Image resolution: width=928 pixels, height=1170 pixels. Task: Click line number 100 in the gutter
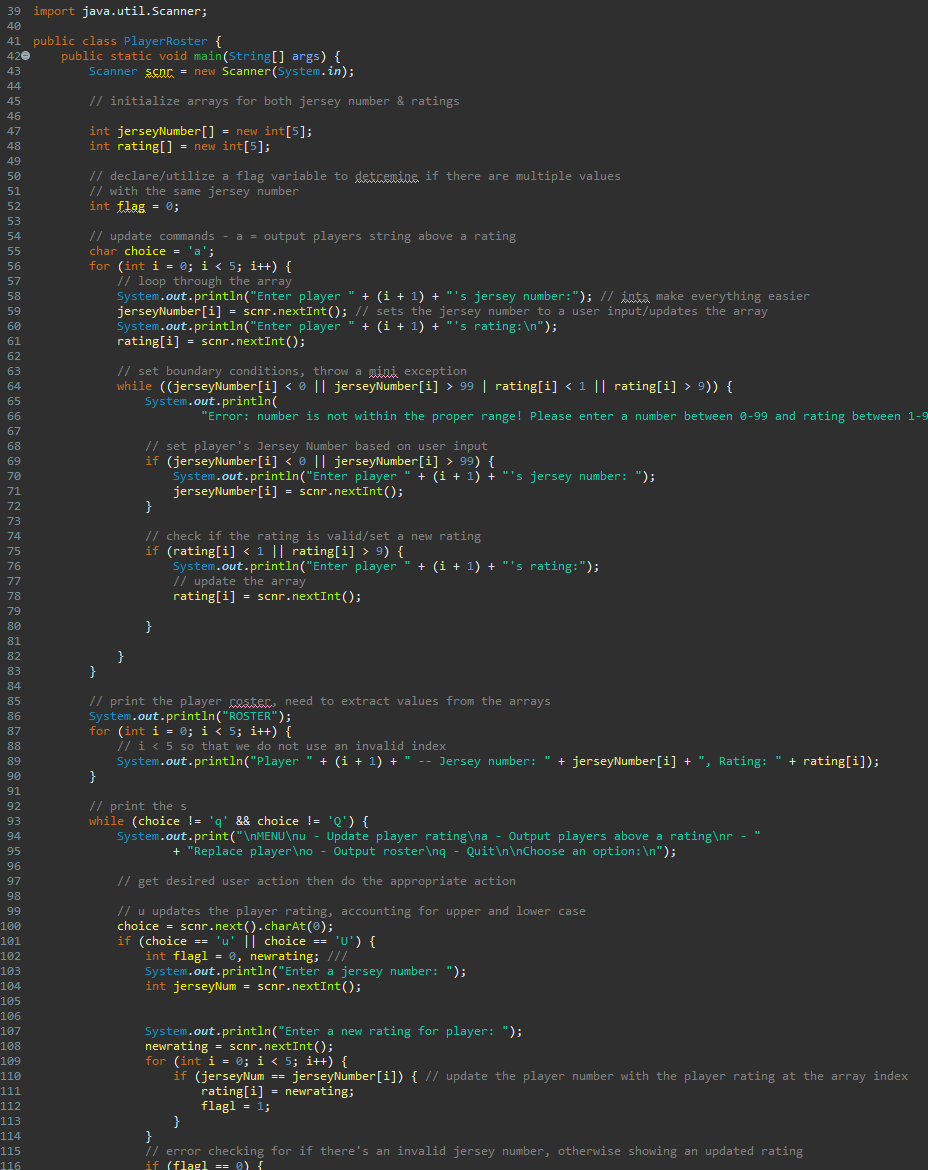click(x=11, y=927)
